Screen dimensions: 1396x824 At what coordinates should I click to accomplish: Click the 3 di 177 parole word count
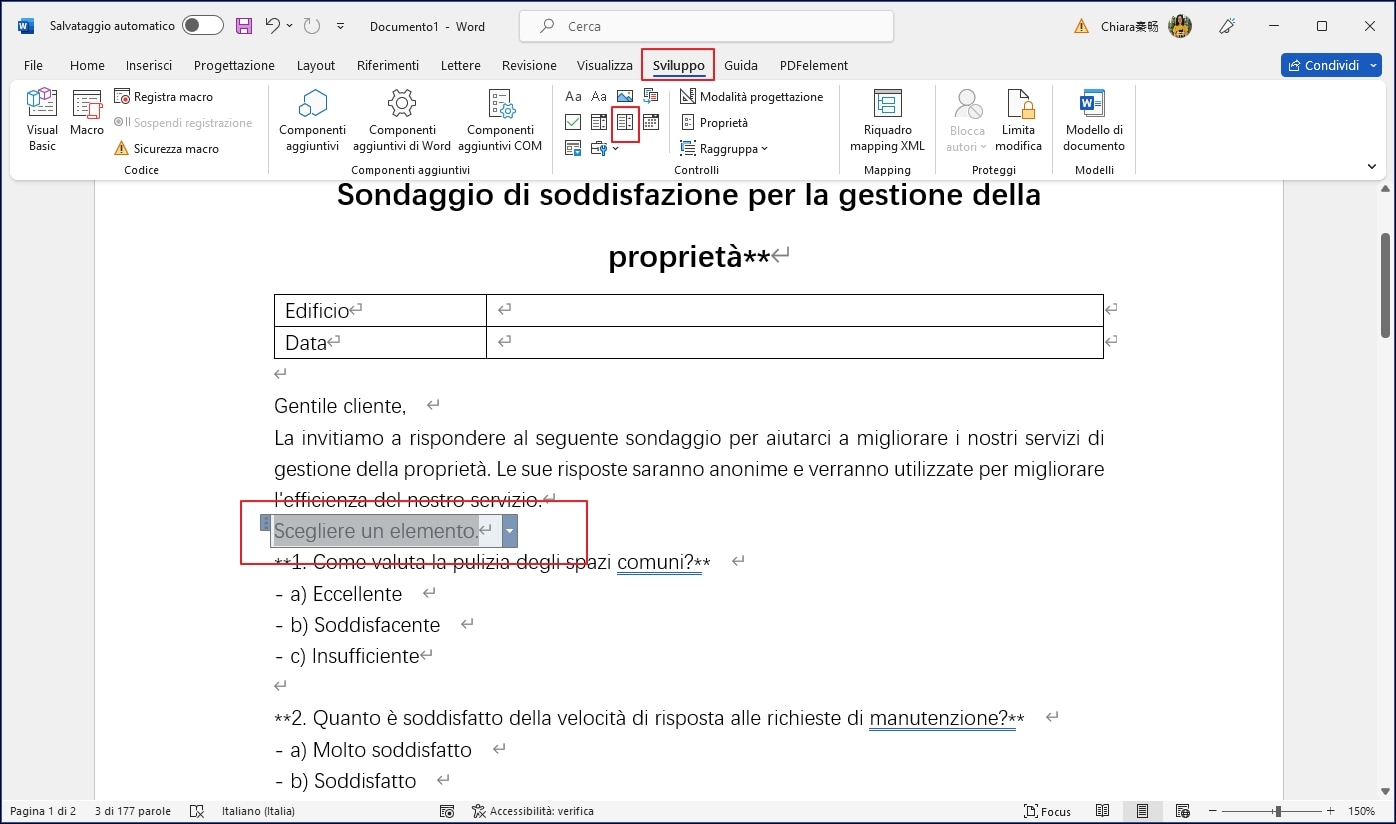coord(133,811)
